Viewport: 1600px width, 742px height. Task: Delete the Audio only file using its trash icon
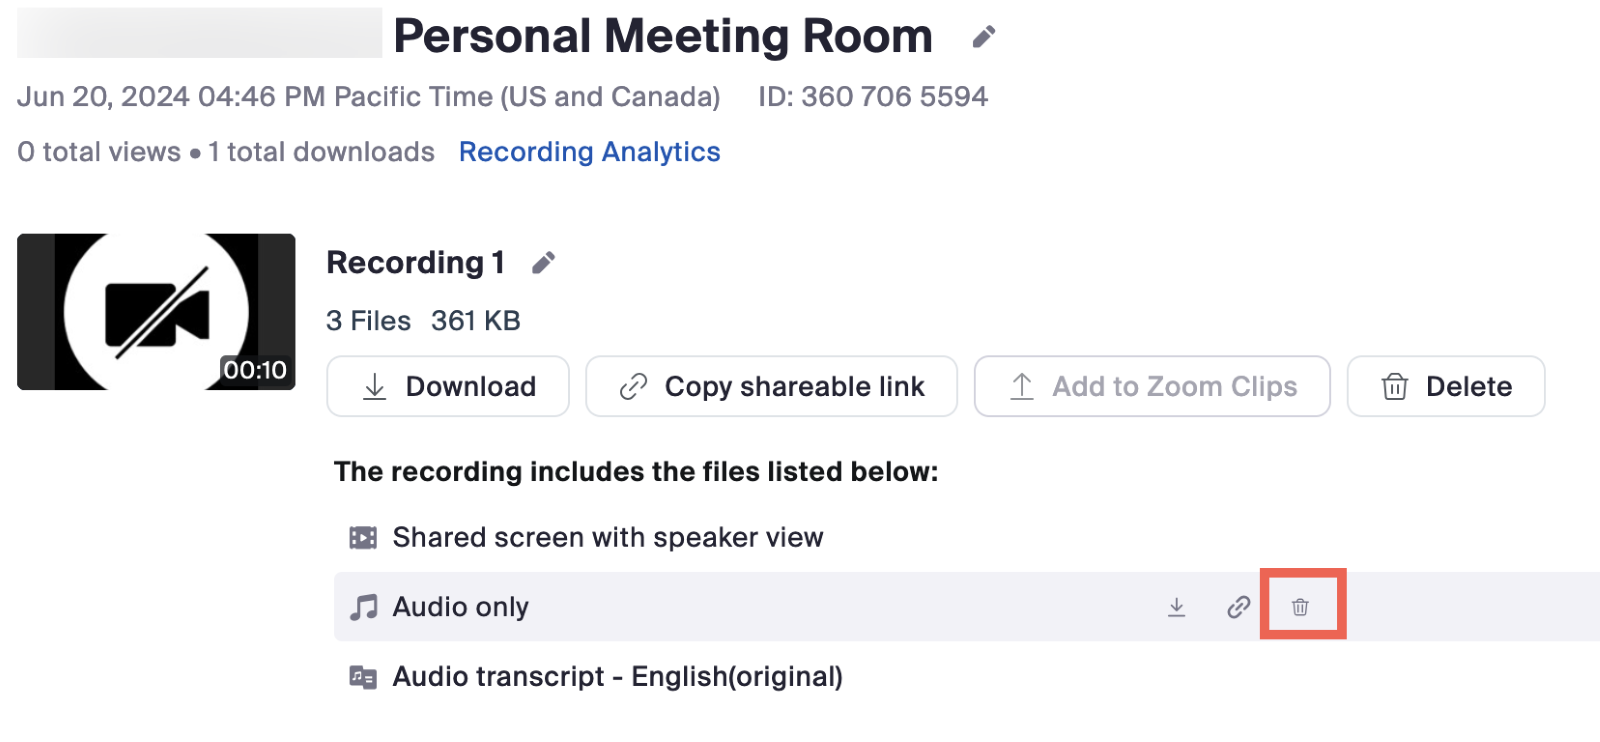point(1300,606)
